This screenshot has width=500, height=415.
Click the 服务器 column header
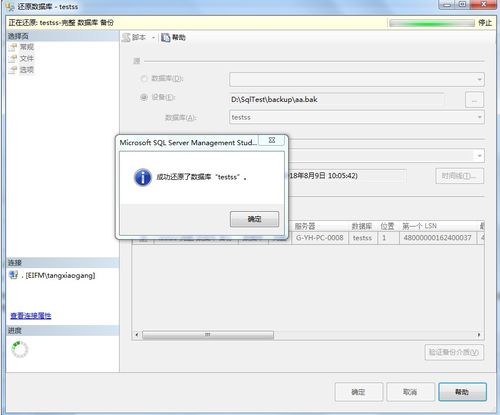coord(320,226)
